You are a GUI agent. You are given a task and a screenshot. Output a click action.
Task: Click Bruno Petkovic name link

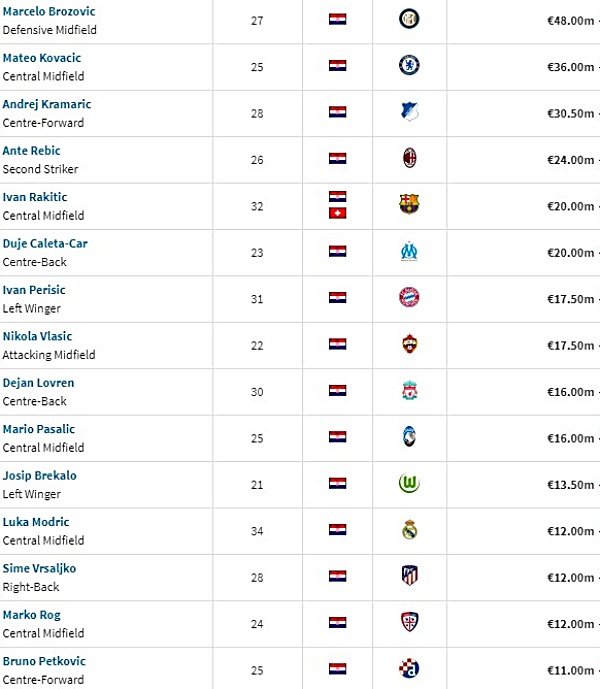tap(44, 661)
